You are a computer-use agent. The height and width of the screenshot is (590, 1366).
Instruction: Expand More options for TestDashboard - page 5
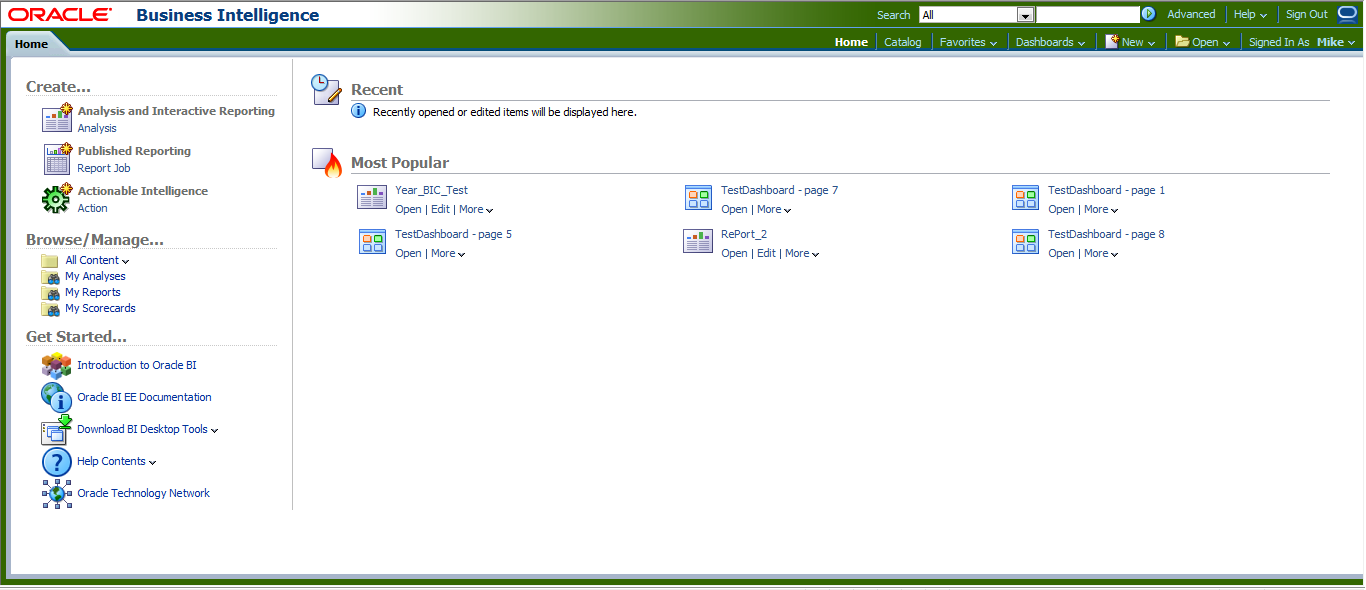[x=448, y=253]
